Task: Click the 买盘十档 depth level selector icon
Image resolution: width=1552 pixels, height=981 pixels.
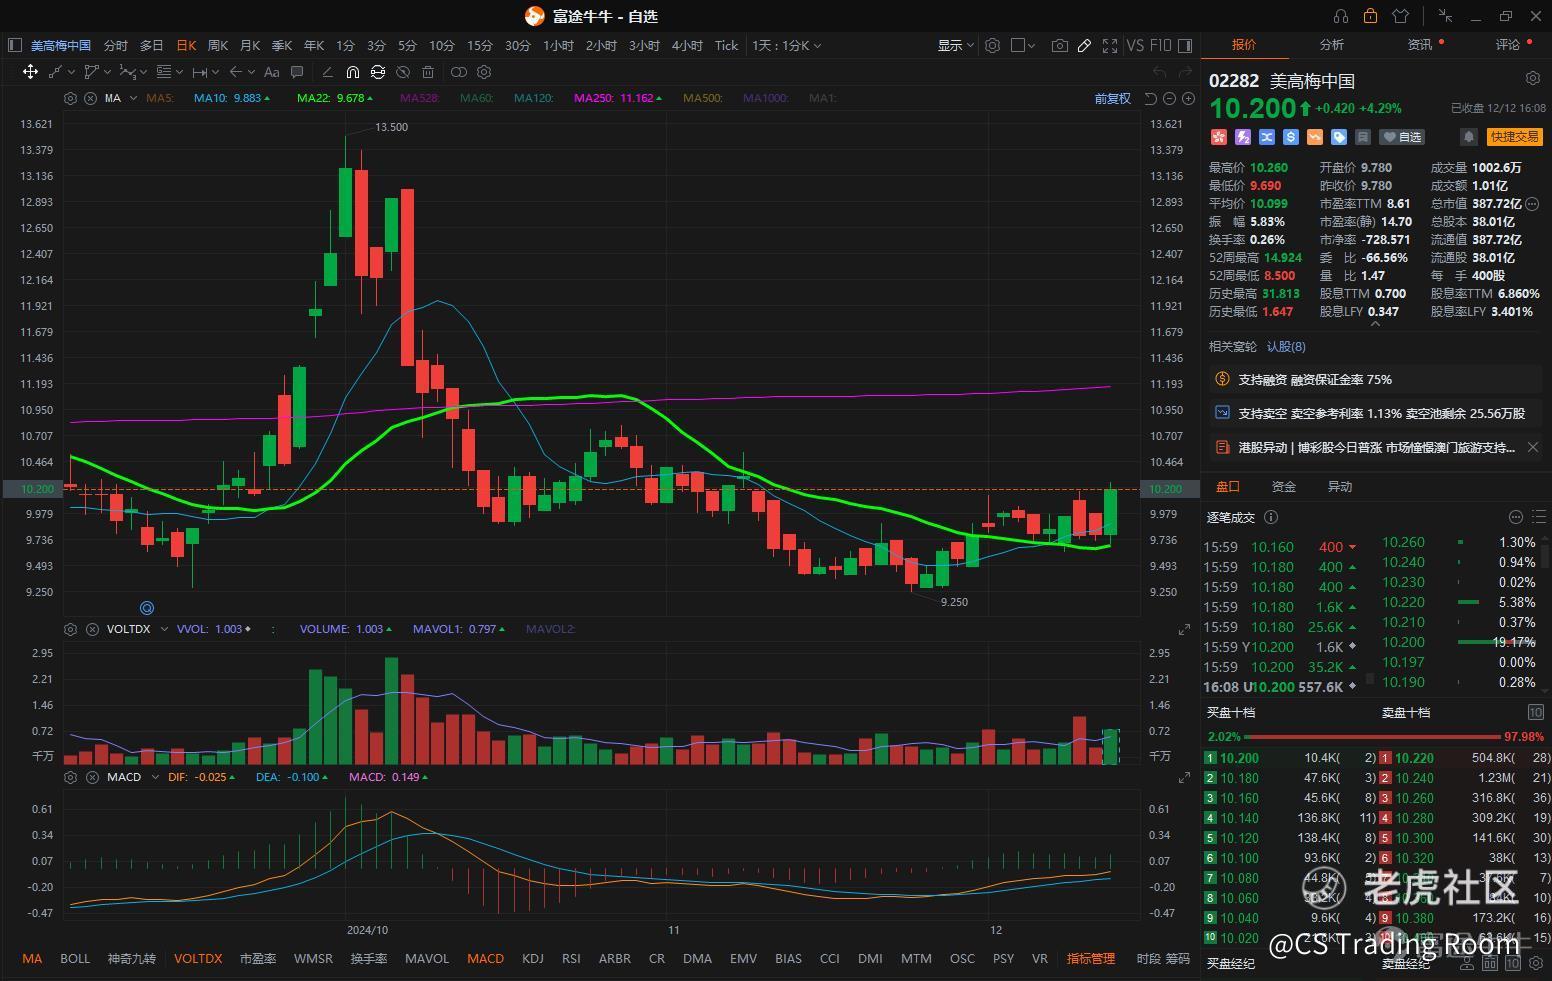Action: (x=1535, y=712)
